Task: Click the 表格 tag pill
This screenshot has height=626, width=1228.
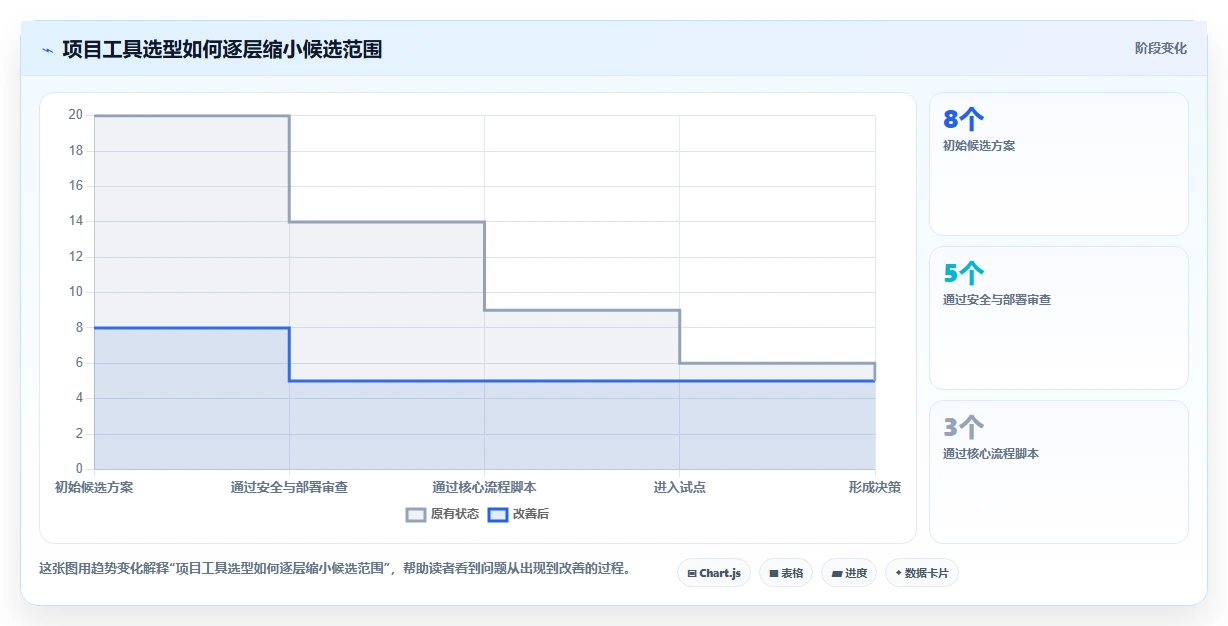Action: 786,573
